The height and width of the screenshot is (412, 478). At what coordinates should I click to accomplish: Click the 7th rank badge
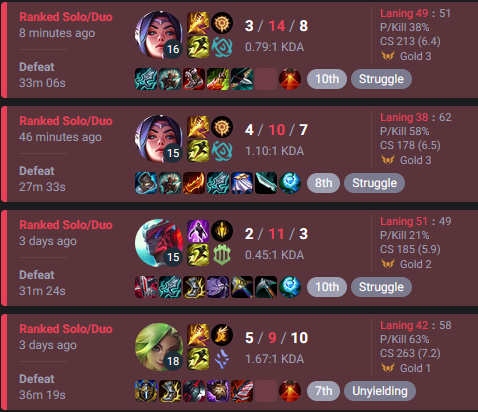tap(323, 391)
